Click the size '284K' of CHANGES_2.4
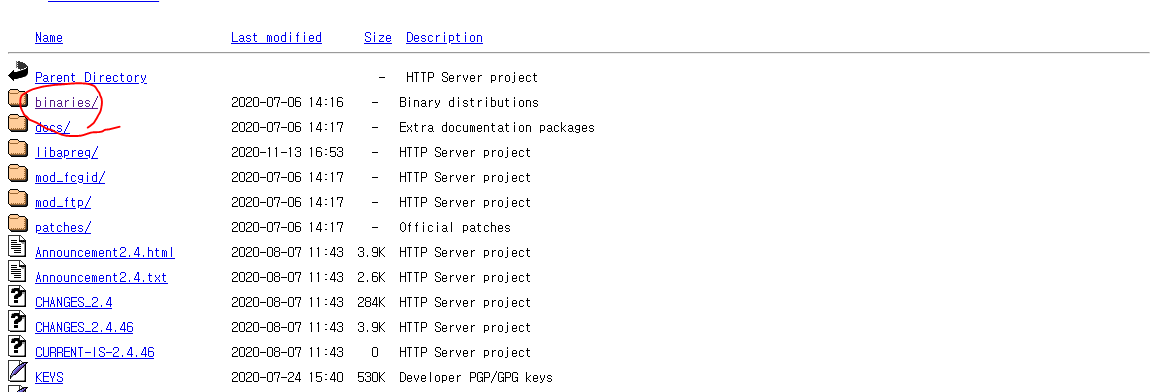The height and width of the screenshot is (392, 1150). [x=371, y=302]
